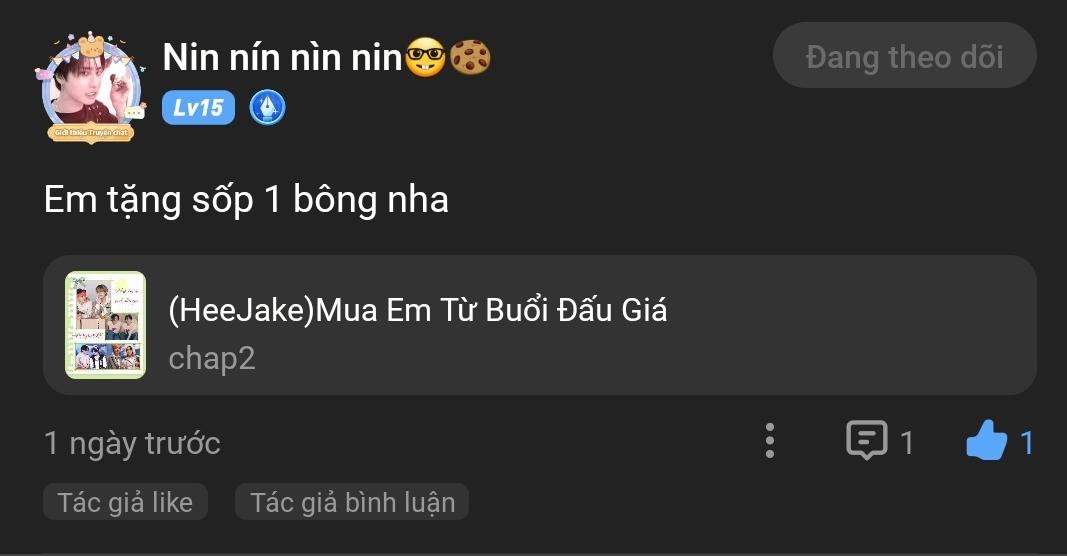This screenshot has width=1067, height=556.
Task: Click the "Tác giả like" tag
Action: [125, 502]
